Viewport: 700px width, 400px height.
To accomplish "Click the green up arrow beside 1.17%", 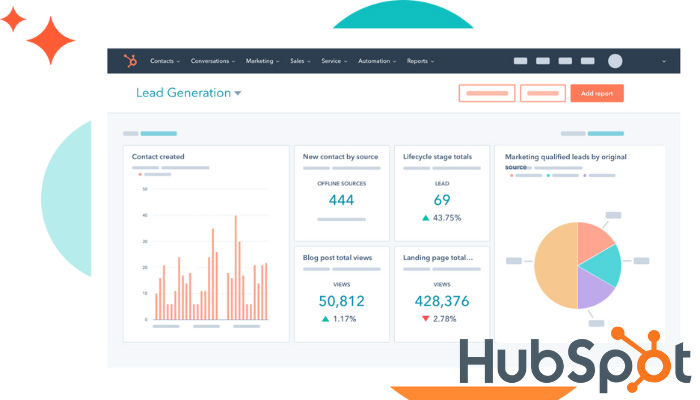I will coord(325,319).
